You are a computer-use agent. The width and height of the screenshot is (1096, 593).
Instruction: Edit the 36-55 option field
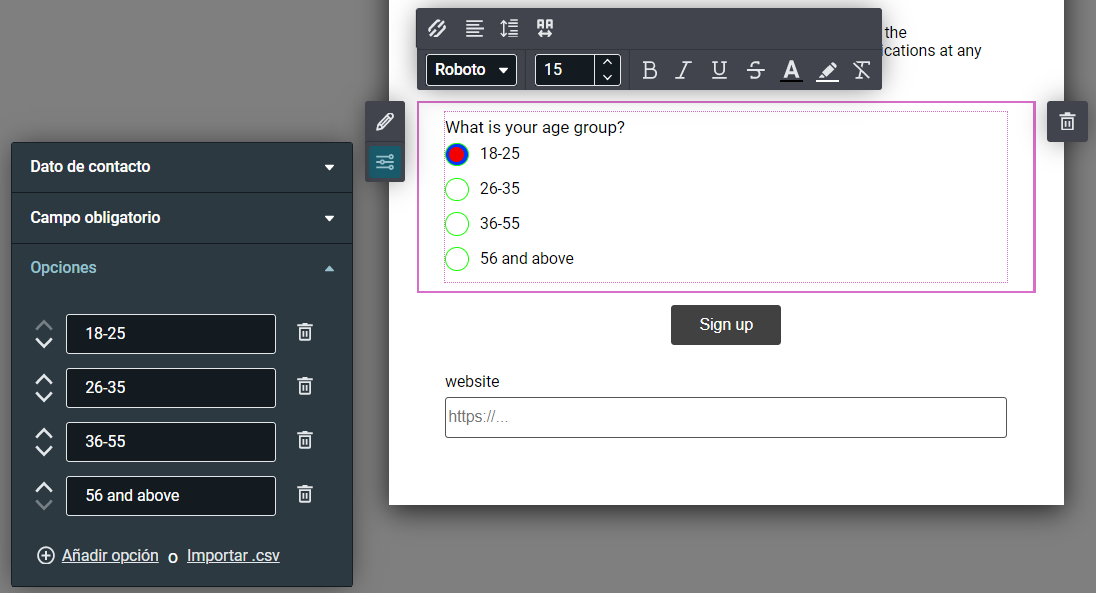[171, 442]
